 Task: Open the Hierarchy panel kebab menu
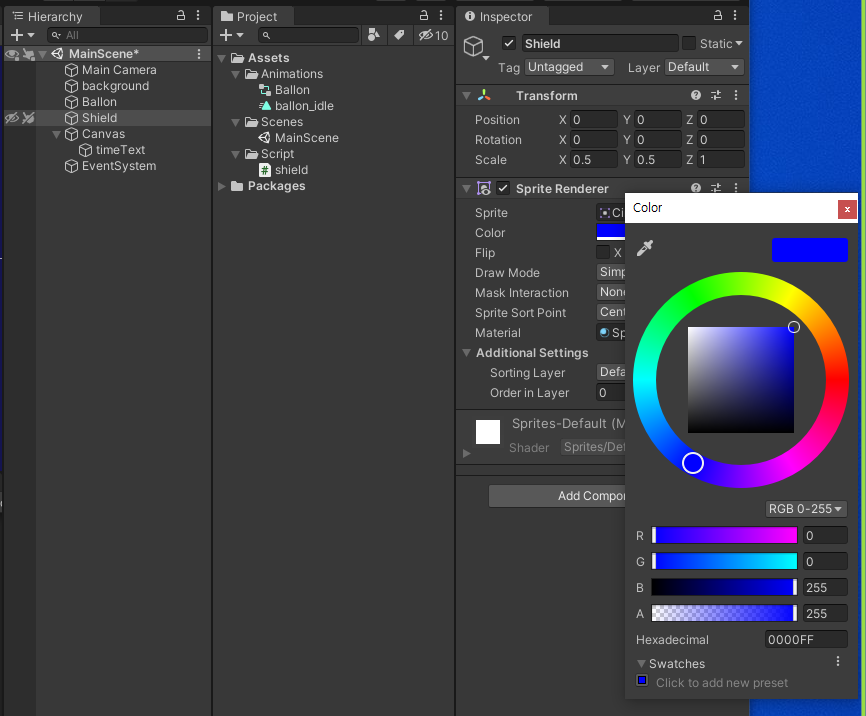pyautogui.click(x=198, y=15)
